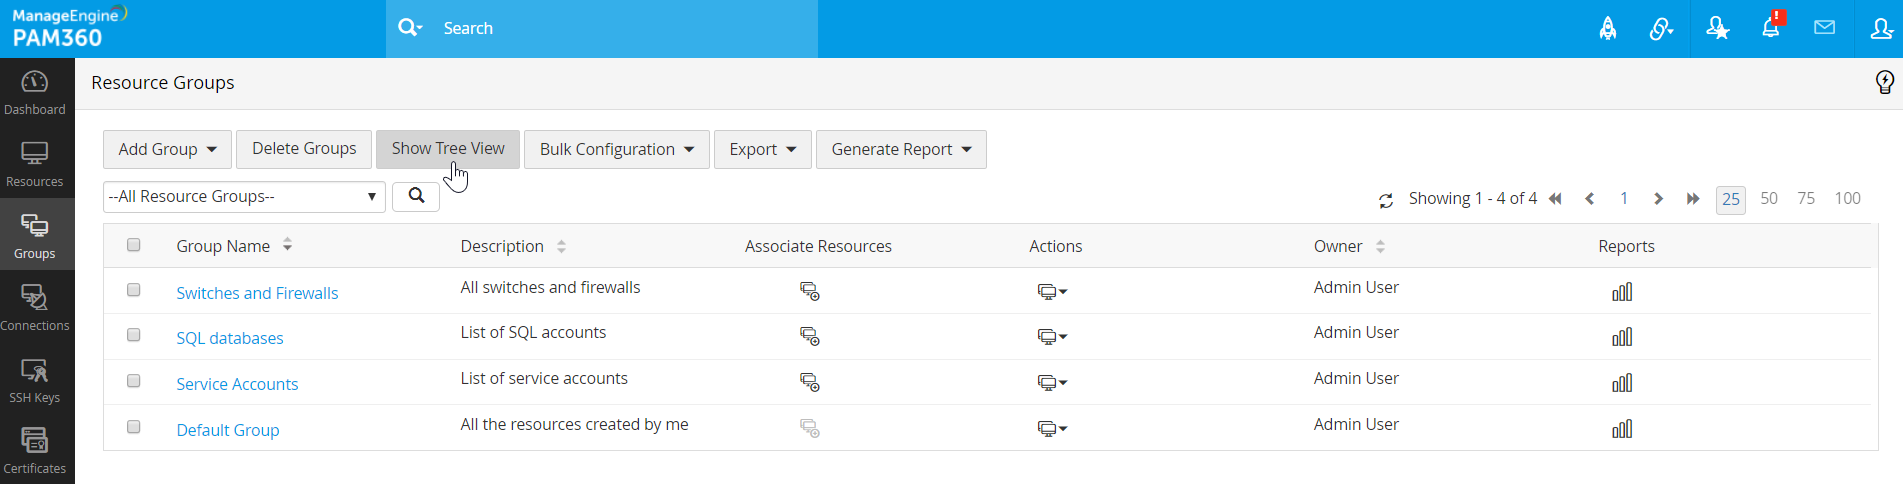Screen dimensions: 1903x484
Task: Click the rocket icon in header
Action: [x=1607, y=28]
